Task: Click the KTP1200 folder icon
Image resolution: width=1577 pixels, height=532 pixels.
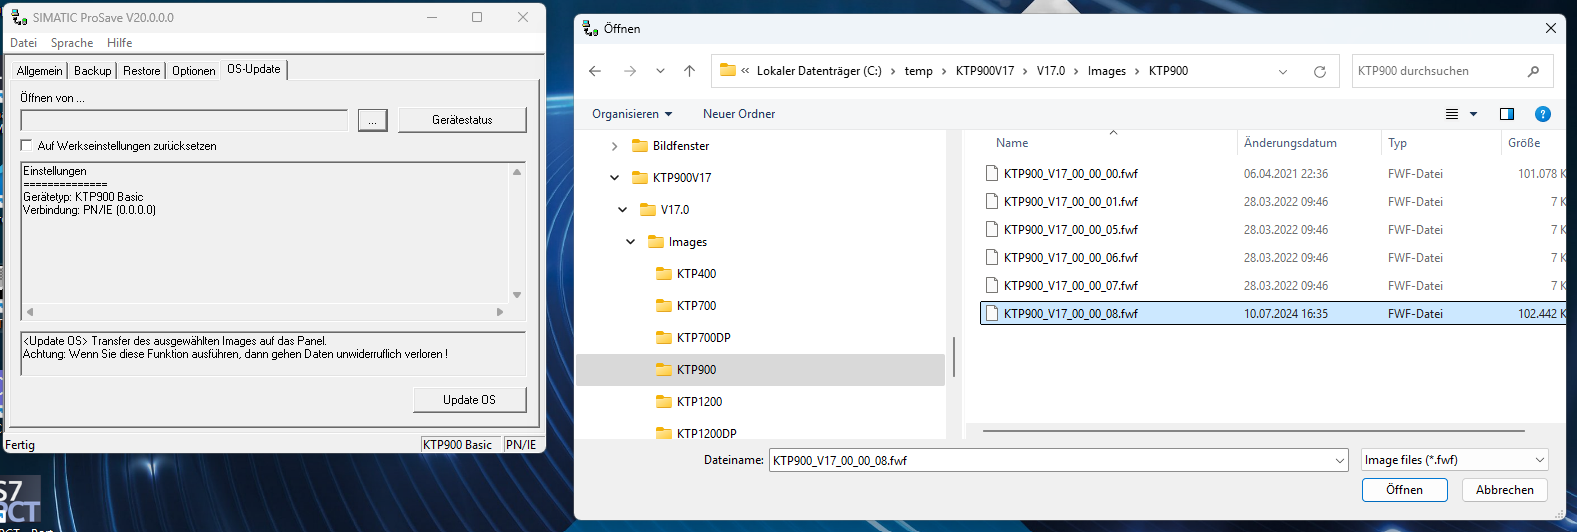Action: coord(664,402)
